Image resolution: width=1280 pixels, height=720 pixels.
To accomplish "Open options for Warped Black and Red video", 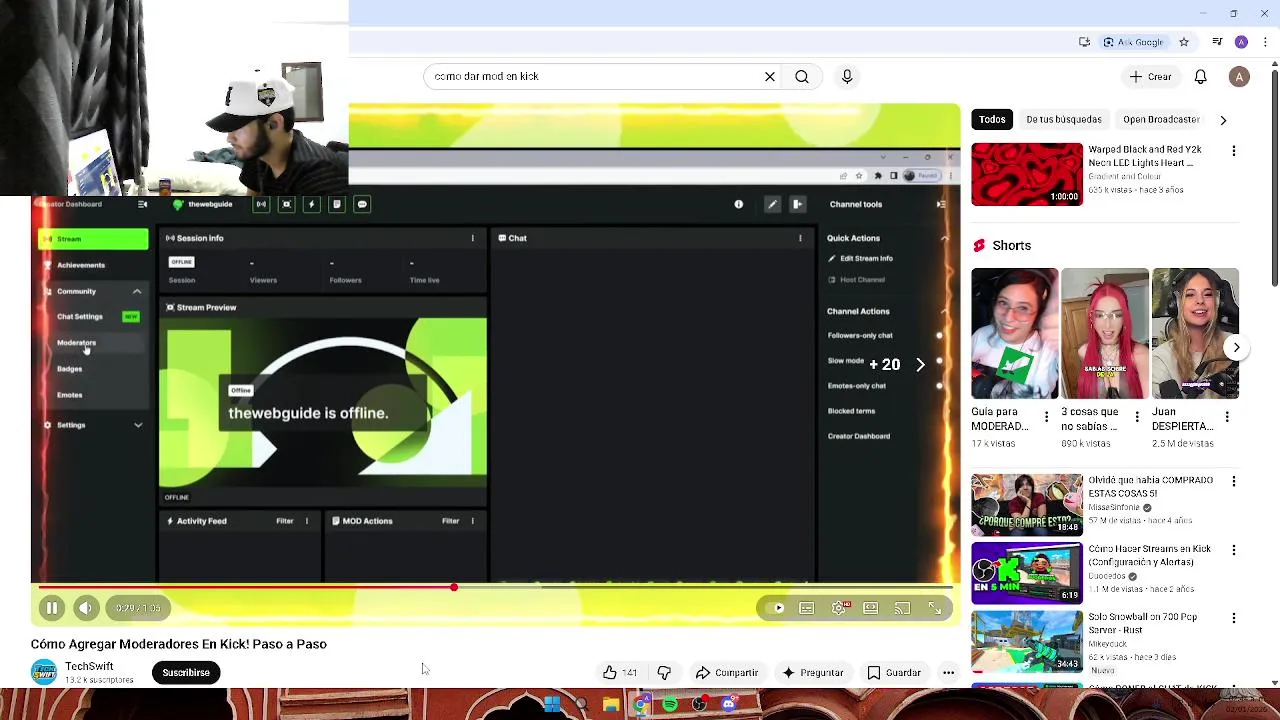I will [1234, 151].
